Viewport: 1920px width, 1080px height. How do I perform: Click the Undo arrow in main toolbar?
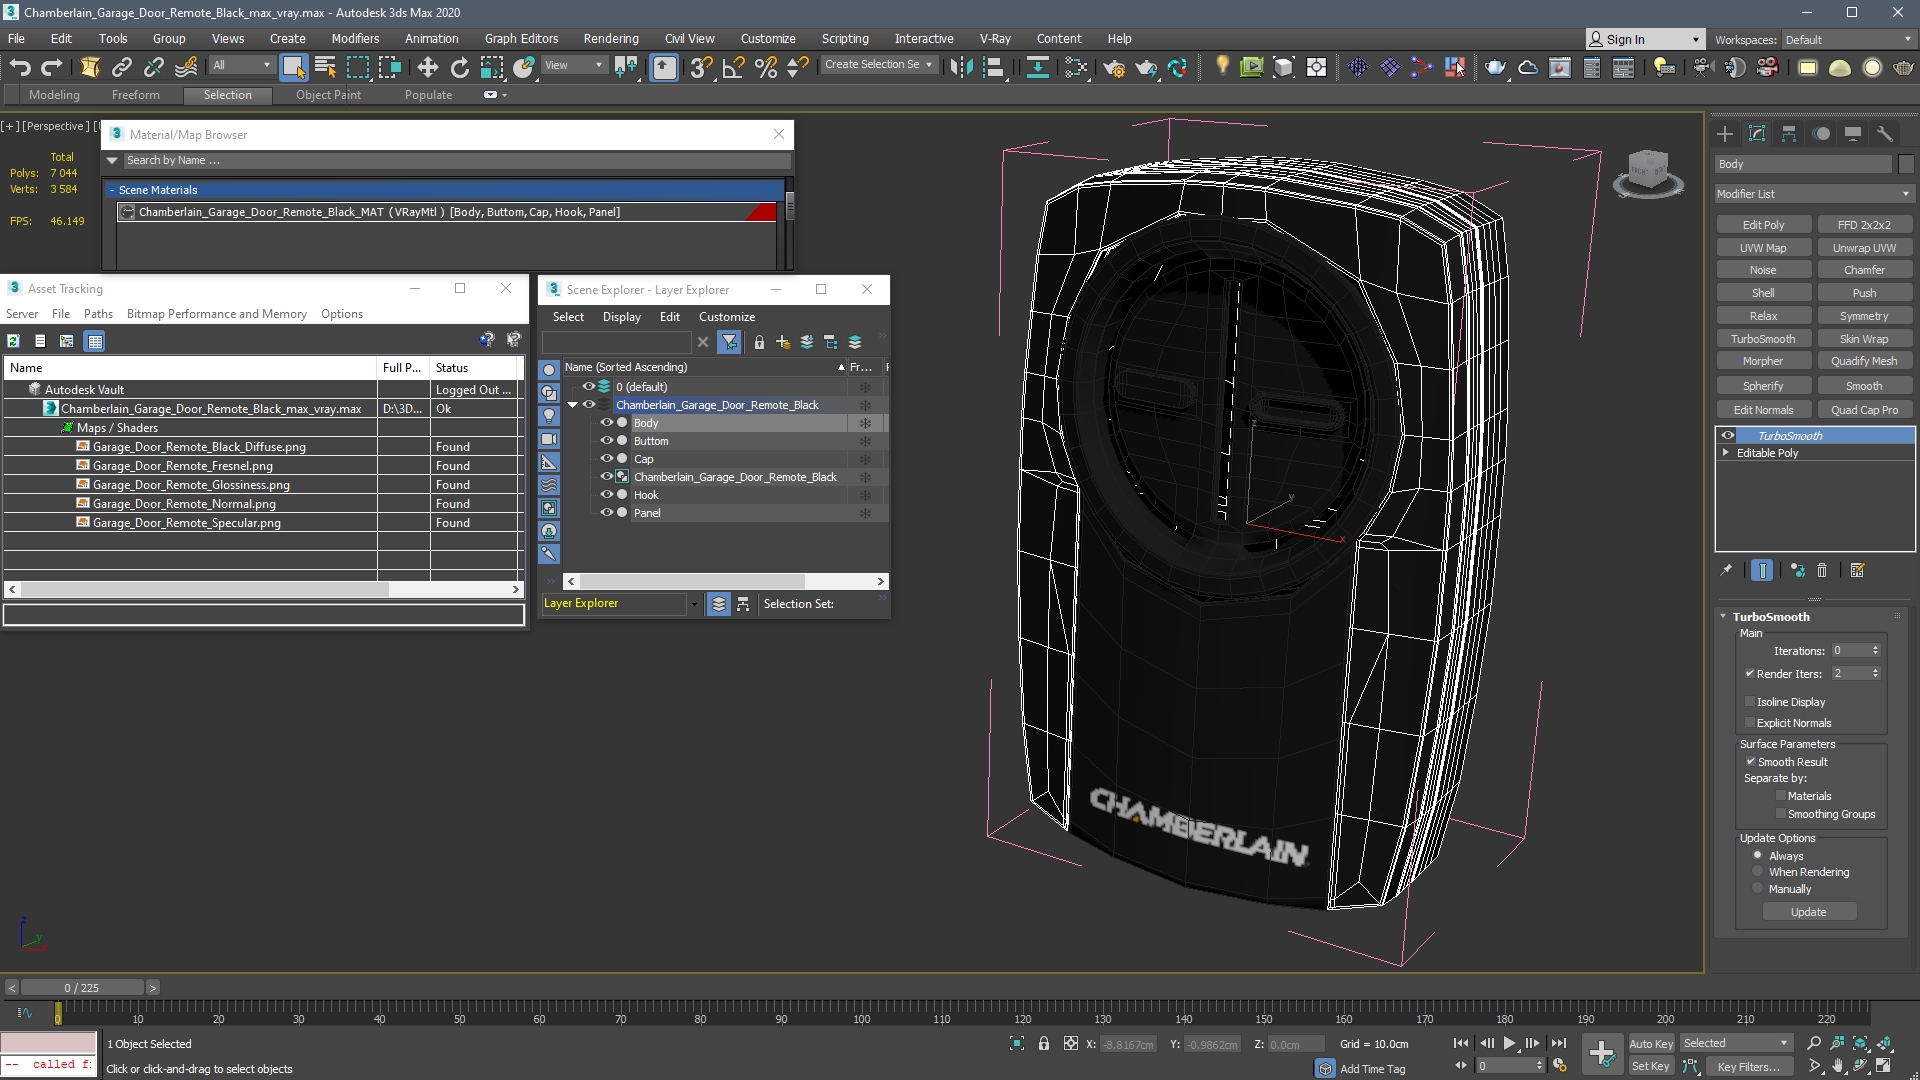pyautogui.click(x=20, y=67)
